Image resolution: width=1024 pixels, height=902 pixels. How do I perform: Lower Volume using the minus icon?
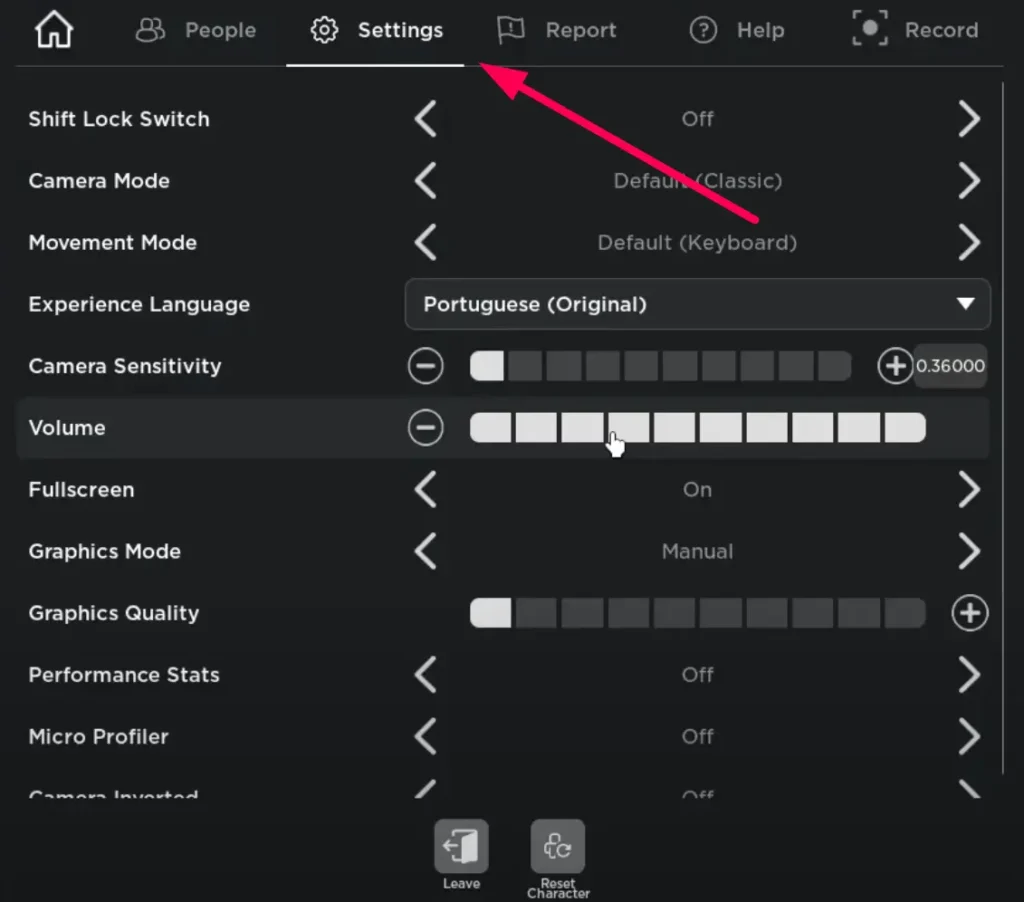tap(425, 429)
